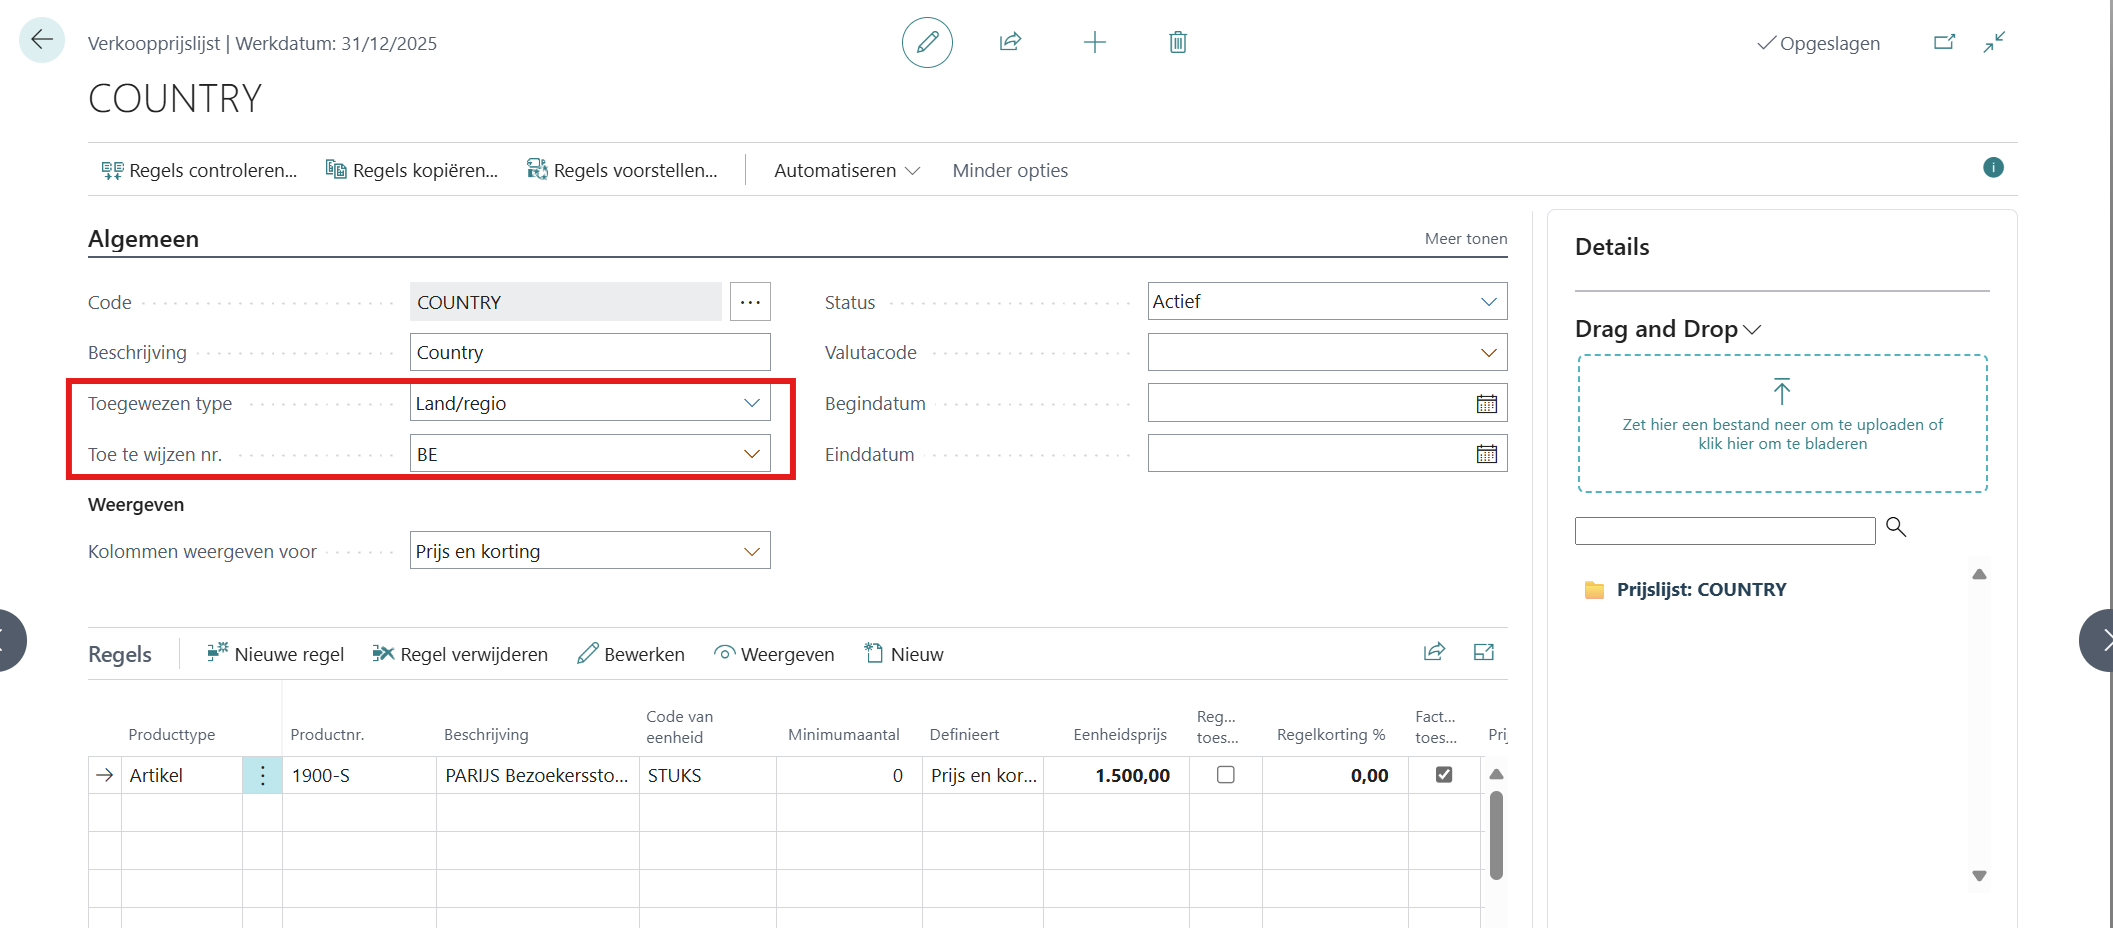Open page in new window icon
2113x928 pixels.
pyautogui.click(x=1944, y=42)
